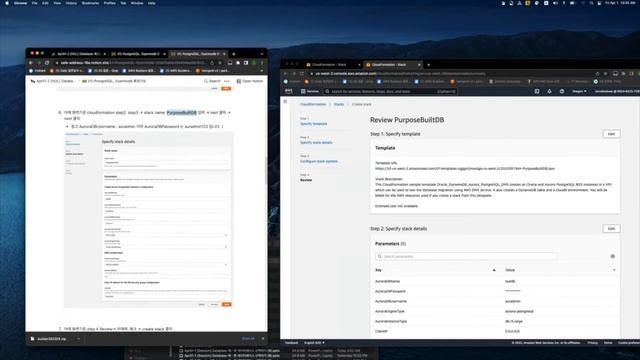640x360 pixels.
Task: Click Edit for Step 2 Specify stack details
Action: (x=611, y=229)
